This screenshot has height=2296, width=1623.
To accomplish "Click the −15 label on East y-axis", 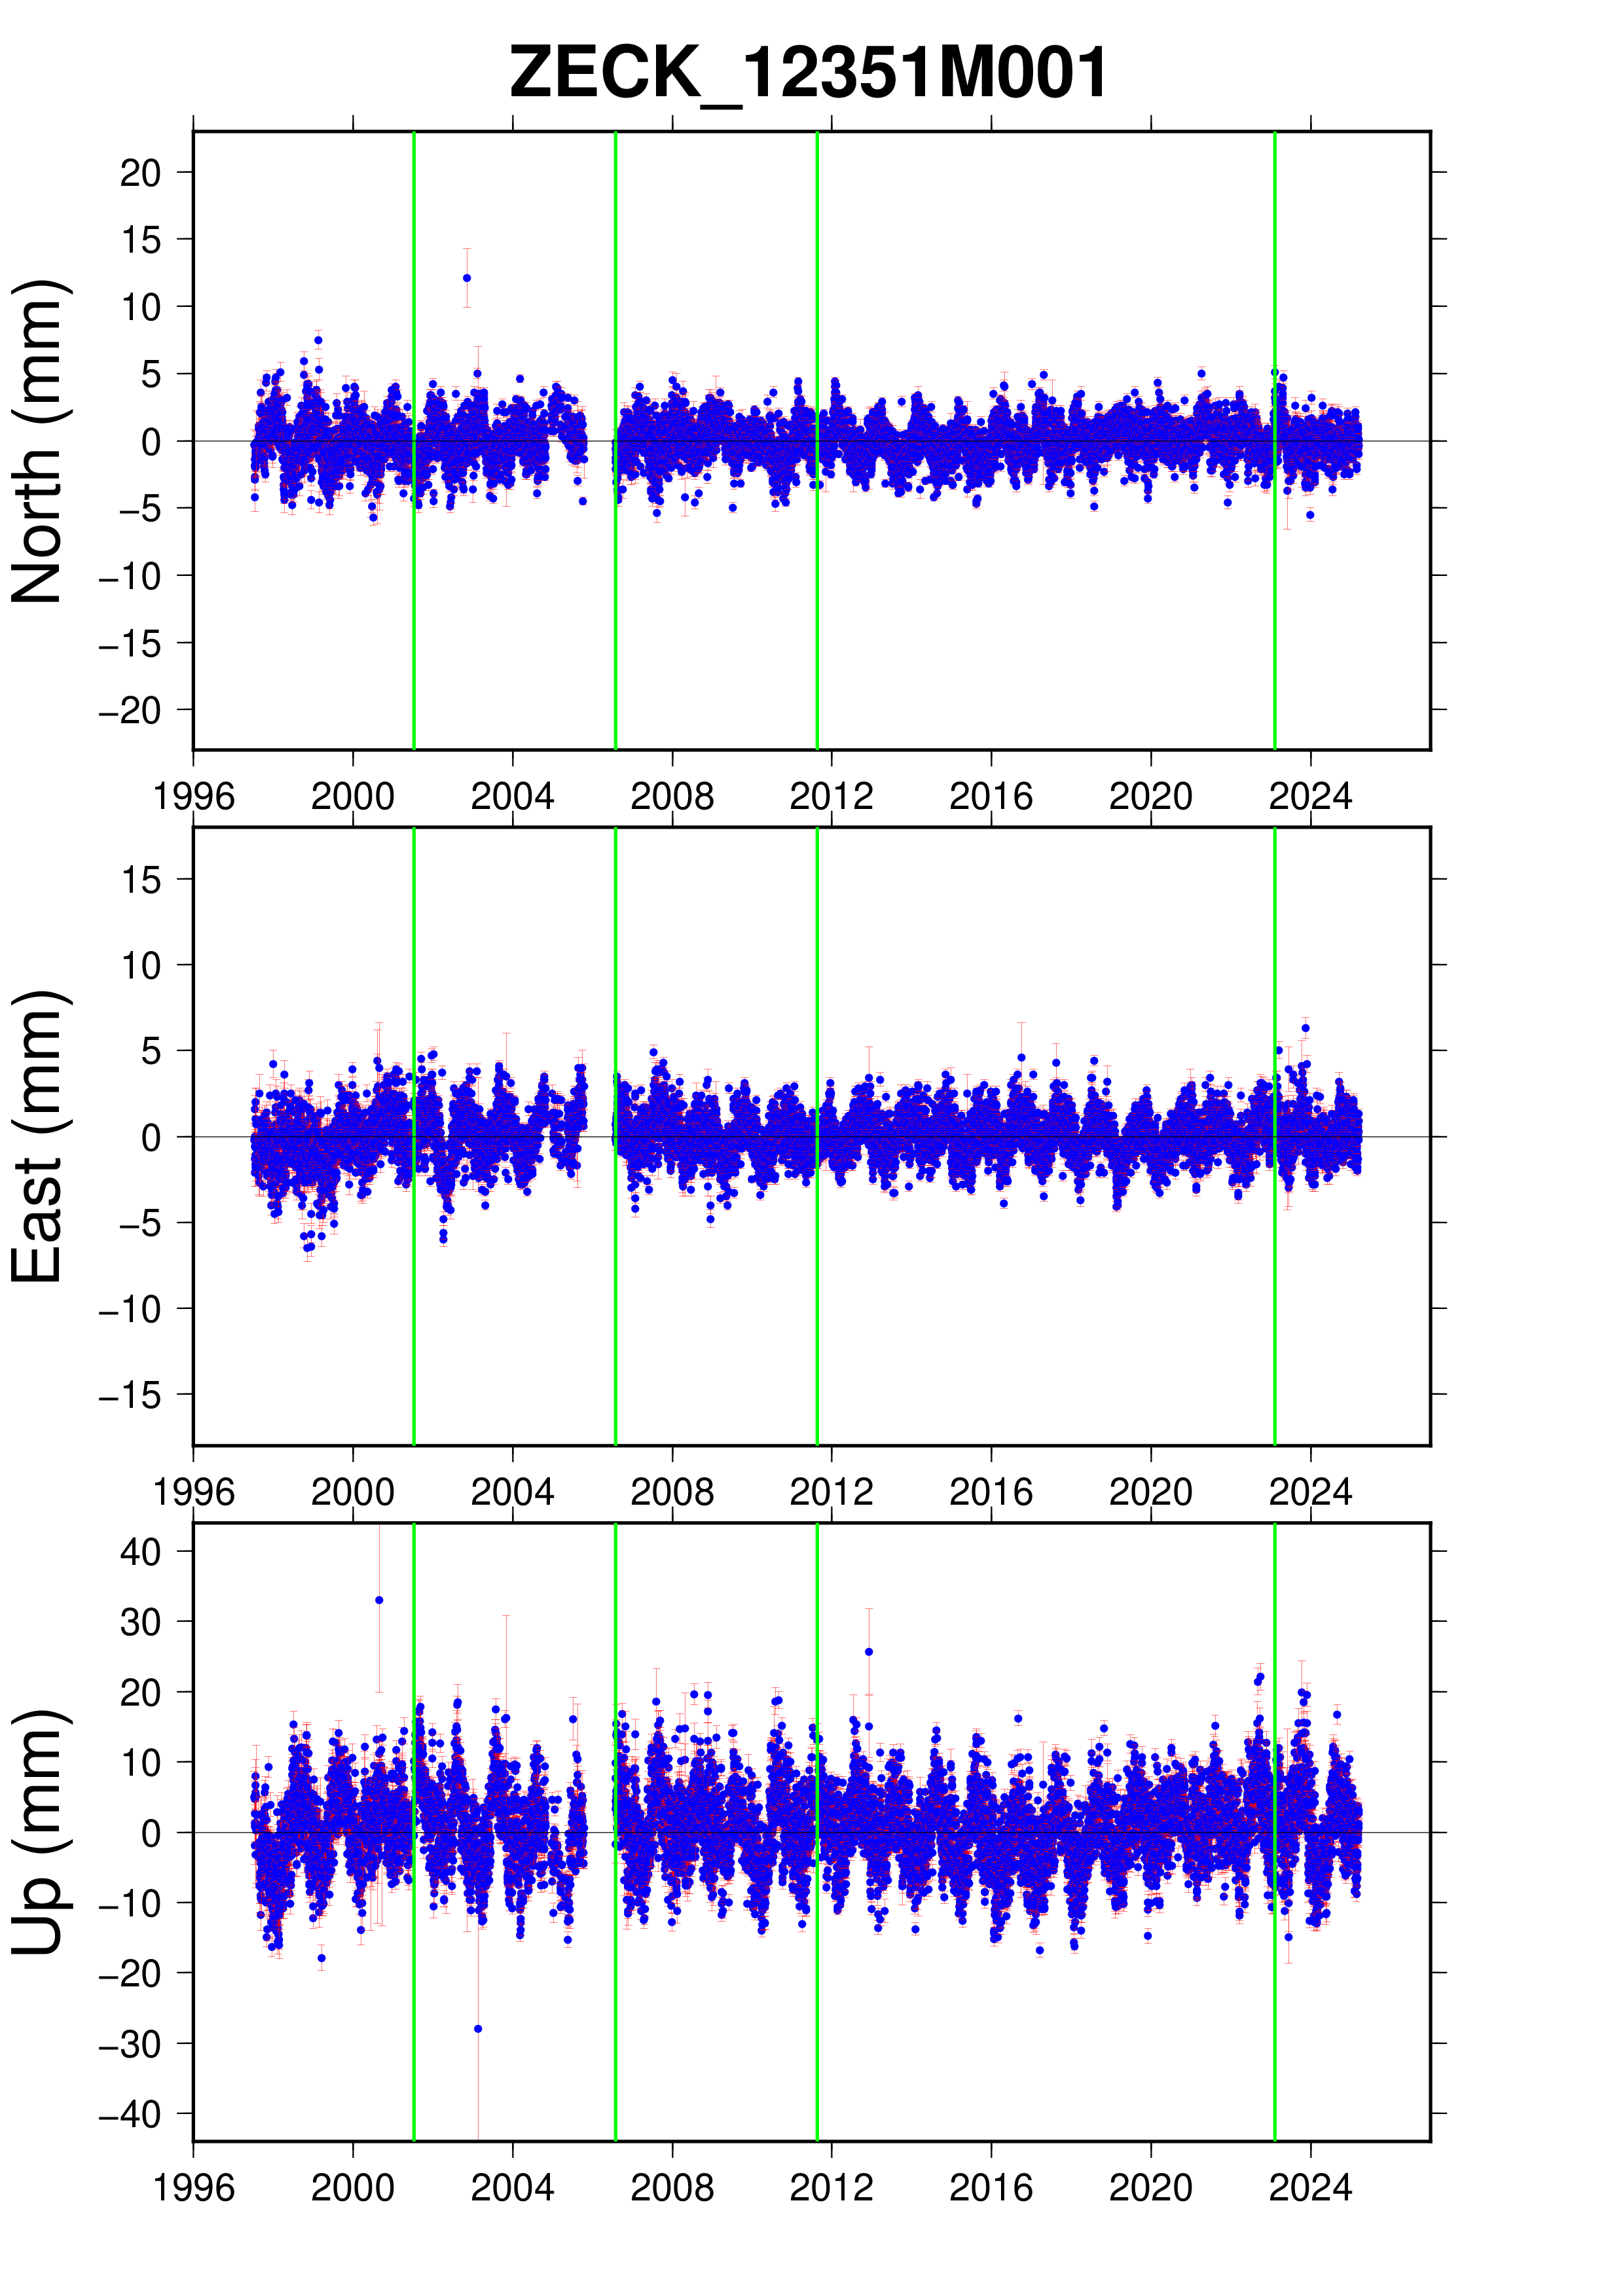I will [130, 1395].
